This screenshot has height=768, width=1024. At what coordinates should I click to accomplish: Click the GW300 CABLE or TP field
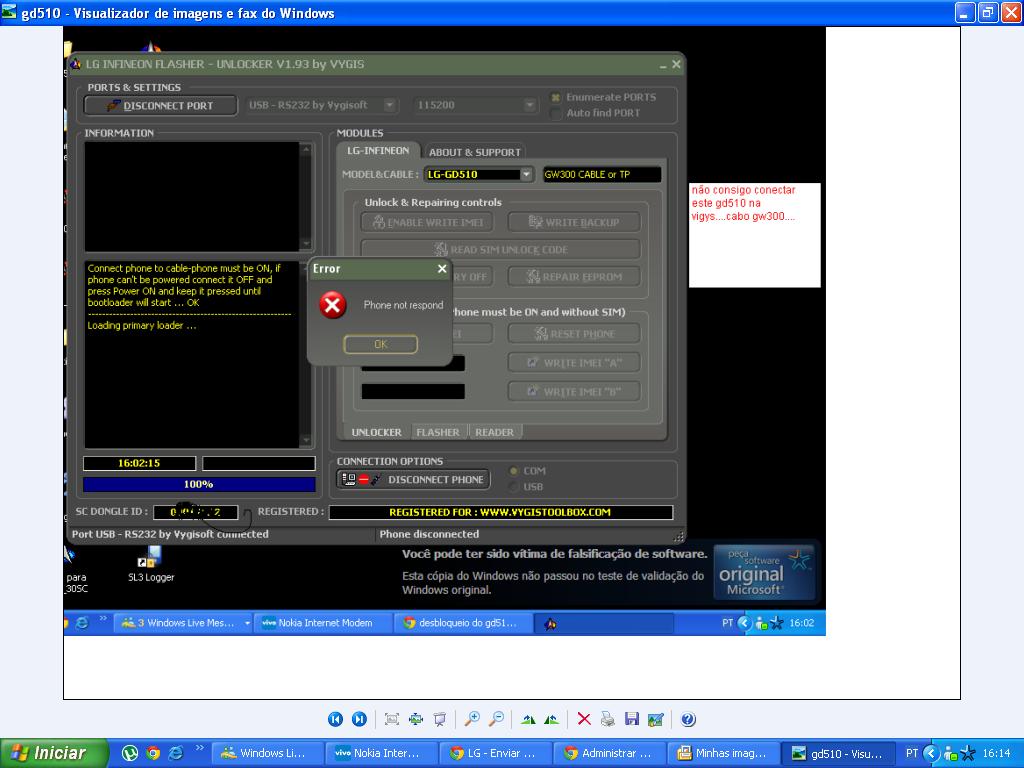pyautogui.click(x=602, y=174)
